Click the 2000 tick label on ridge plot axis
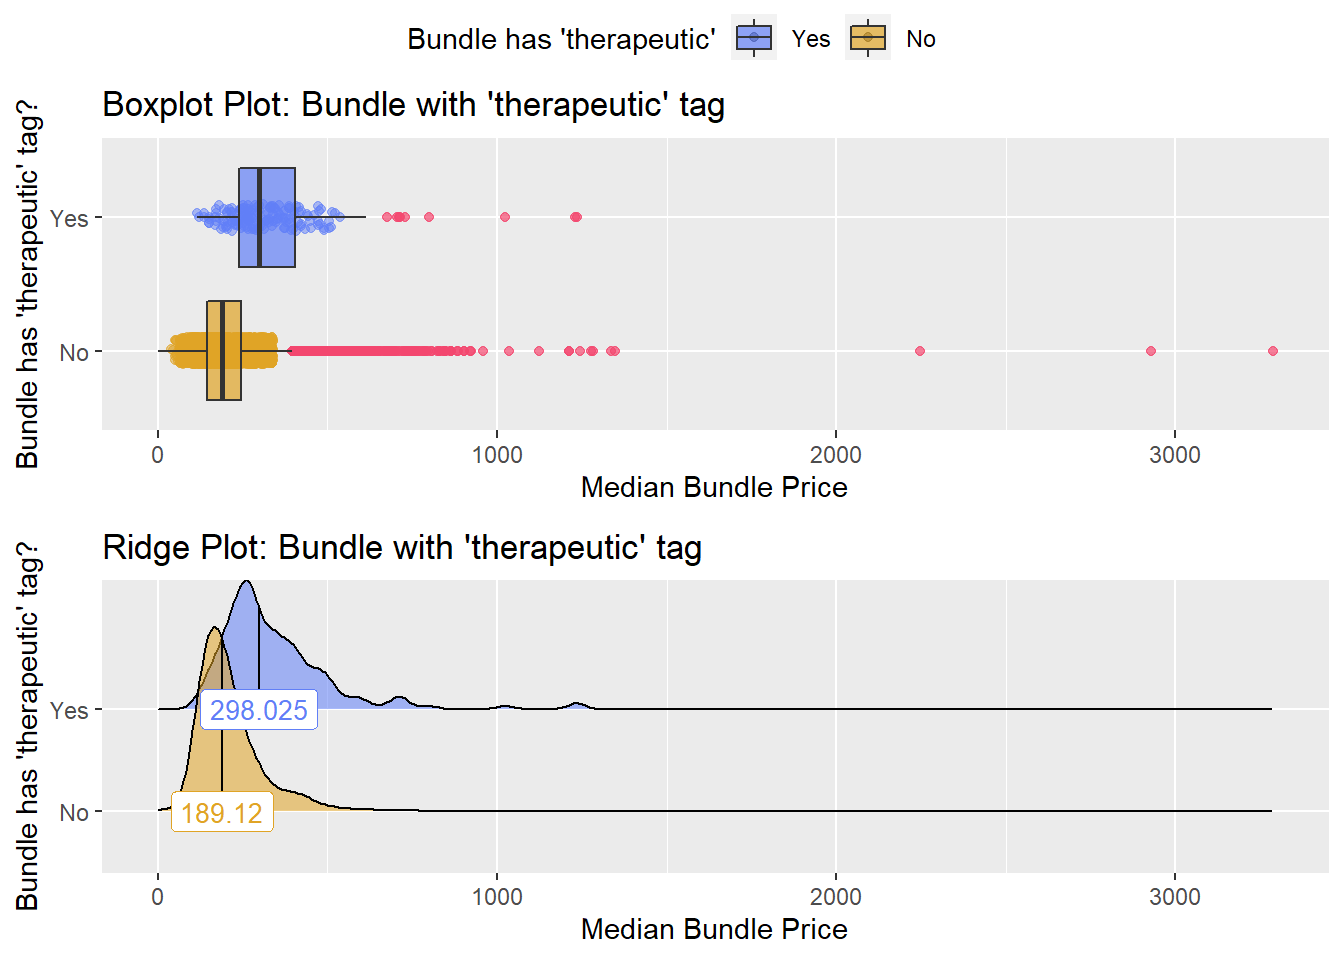This screenshot has height=960, width=1344. (836, 896)
